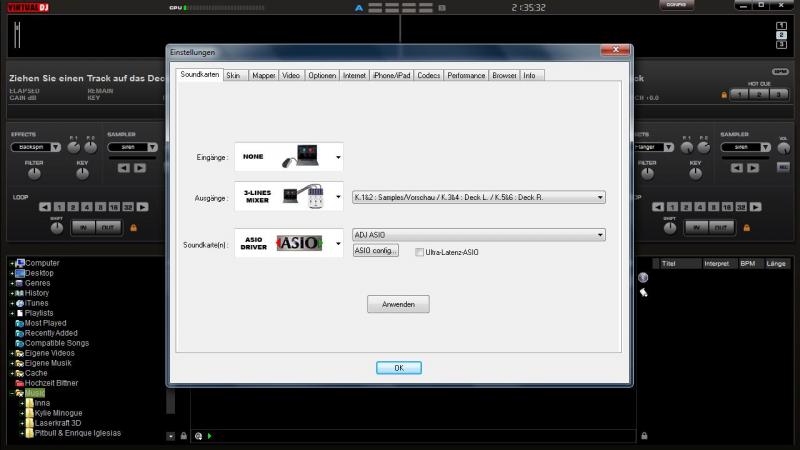The height and width of the screenshot is (450, 800).
Task: Open the Browser tab
Action: (504, 76)
